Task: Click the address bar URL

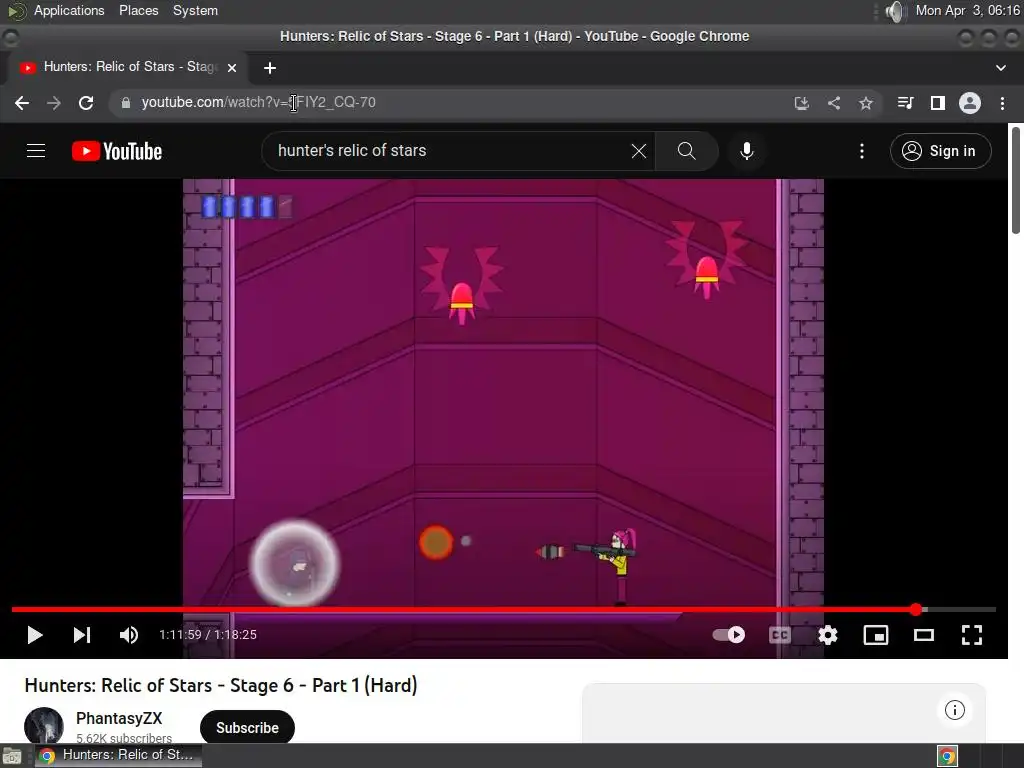Action: point(259,103)
